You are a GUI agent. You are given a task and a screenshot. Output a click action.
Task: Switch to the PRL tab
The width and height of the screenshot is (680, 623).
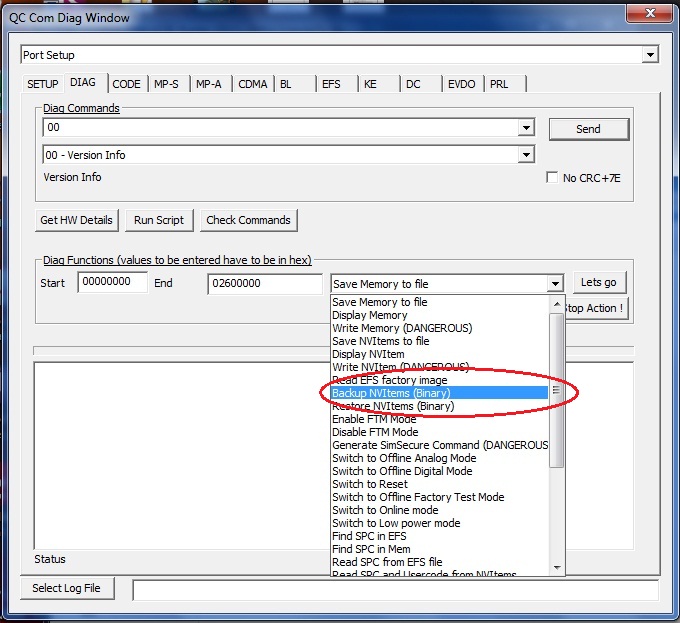[x=499, y=84]
